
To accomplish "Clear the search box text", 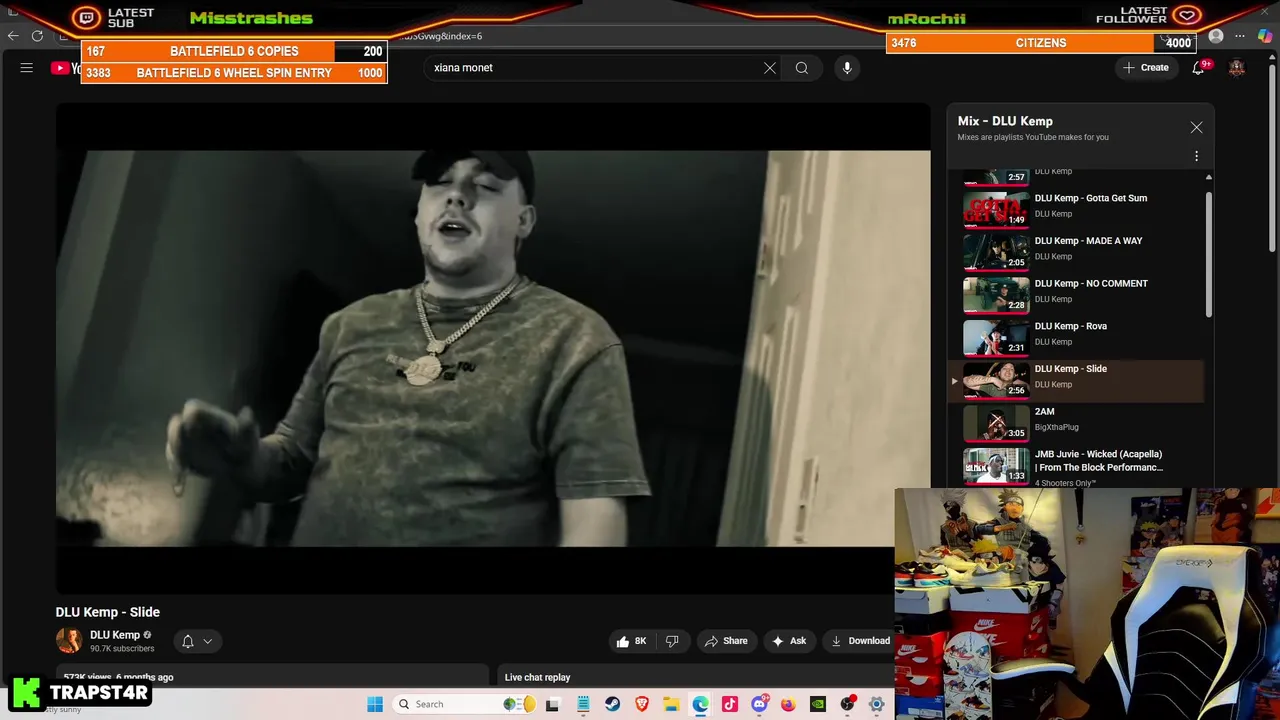I will tap(770, 68).
